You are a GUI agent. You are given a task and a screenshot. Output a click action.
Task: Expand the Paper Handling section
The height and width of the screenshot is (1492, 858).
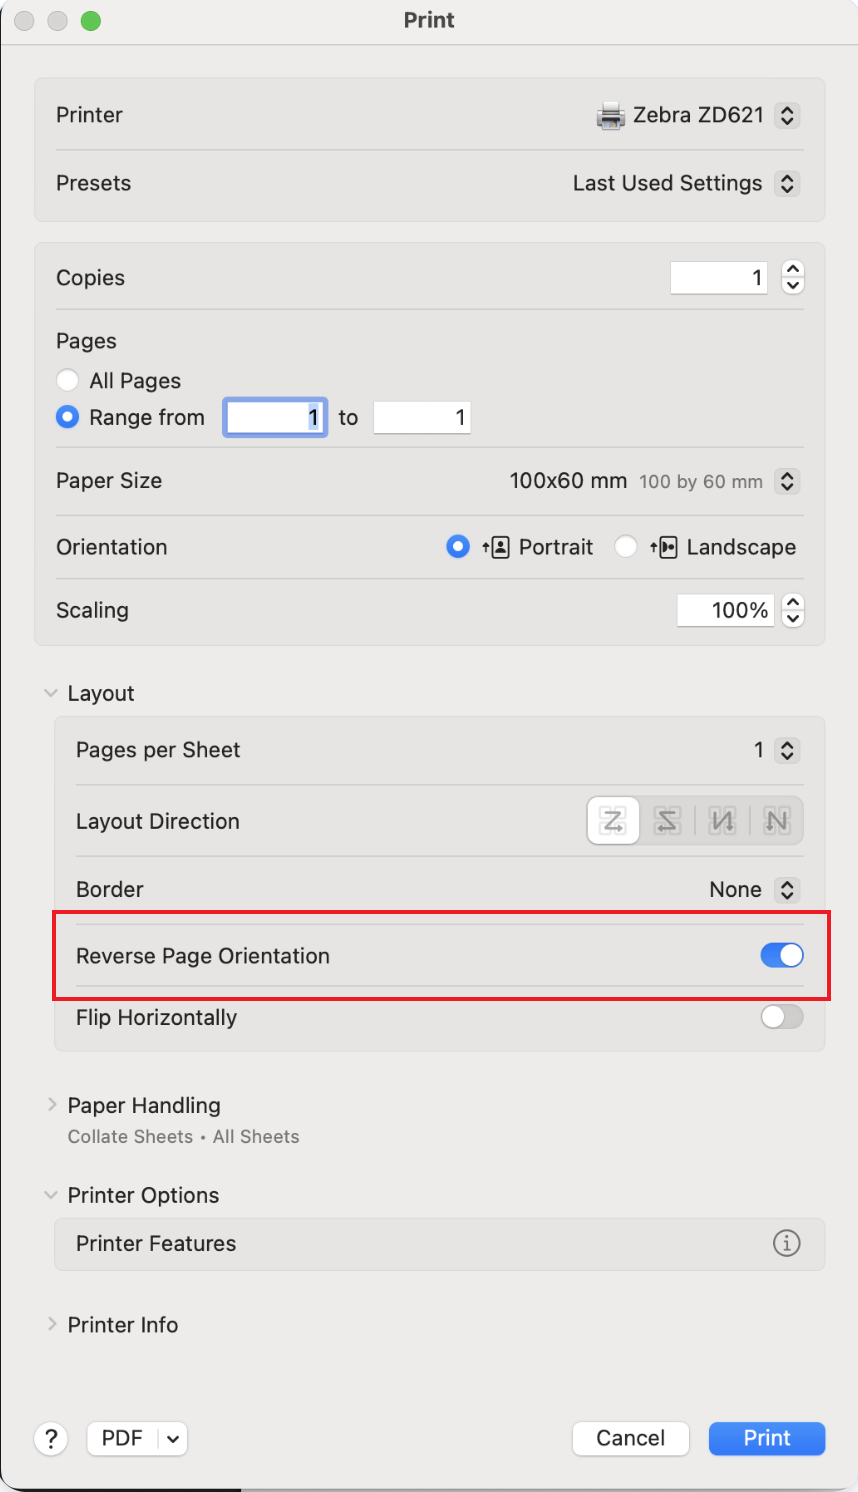(x=52, y=1105)
